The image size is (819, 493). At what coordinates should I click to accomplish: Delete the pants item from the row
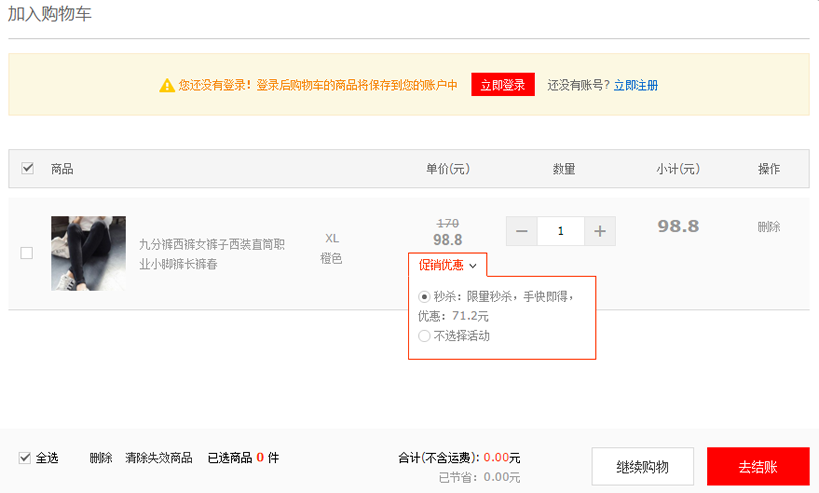(x=768, y=227)
